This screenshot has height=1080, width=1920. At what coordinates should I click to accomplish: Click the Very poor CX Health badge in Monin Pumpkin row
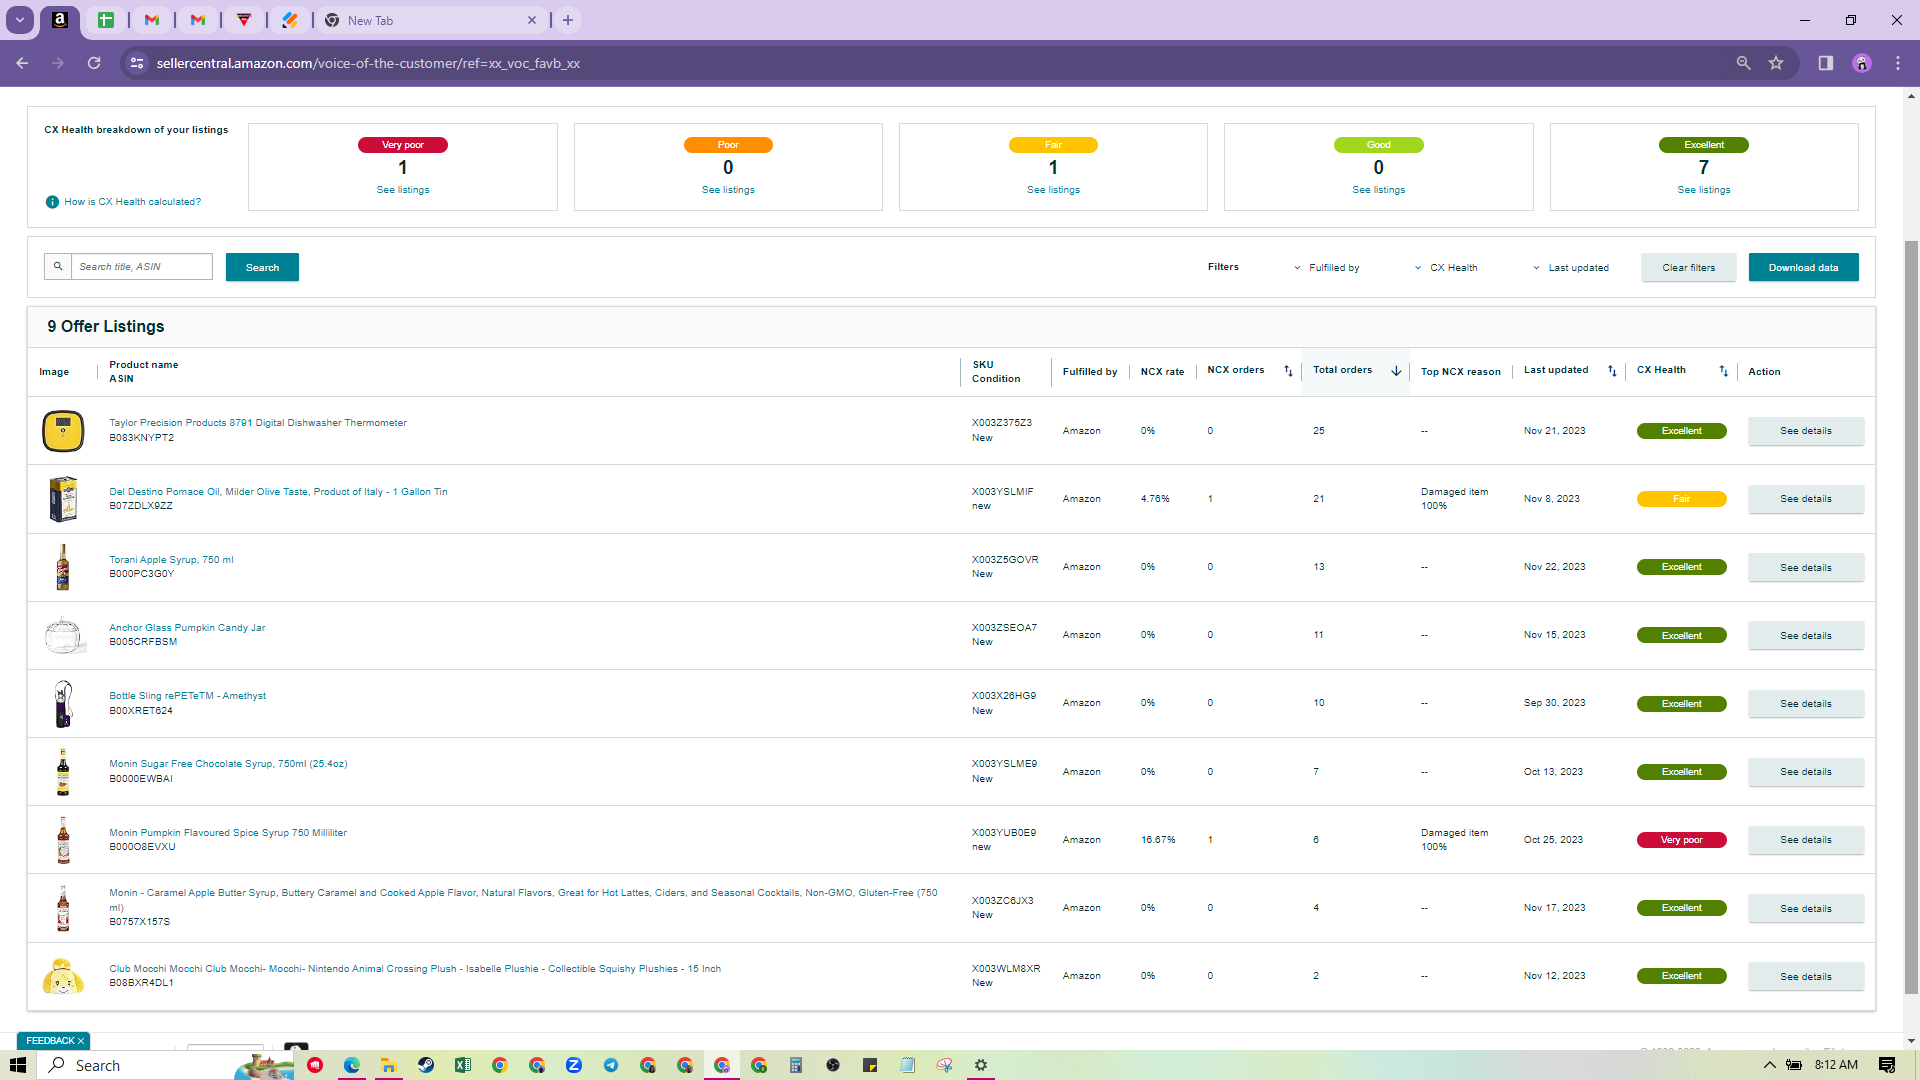click(1681, 840)
